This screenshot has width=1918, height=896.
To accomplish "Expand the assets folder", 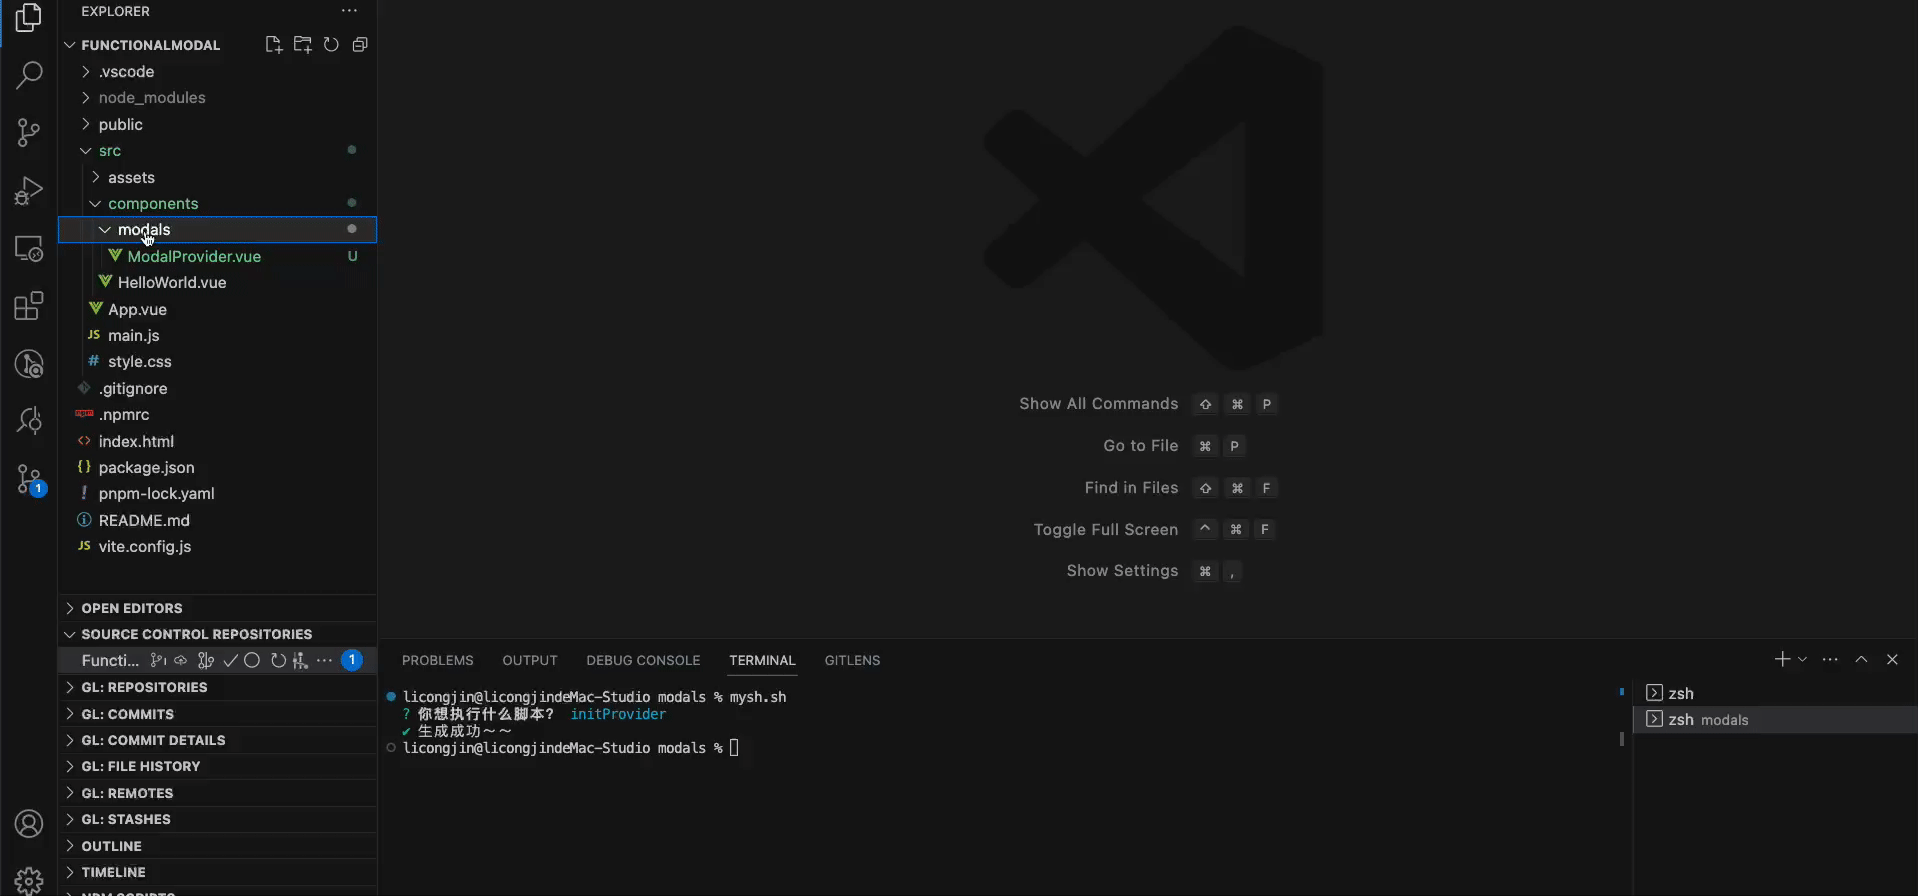I will point(217,178).
